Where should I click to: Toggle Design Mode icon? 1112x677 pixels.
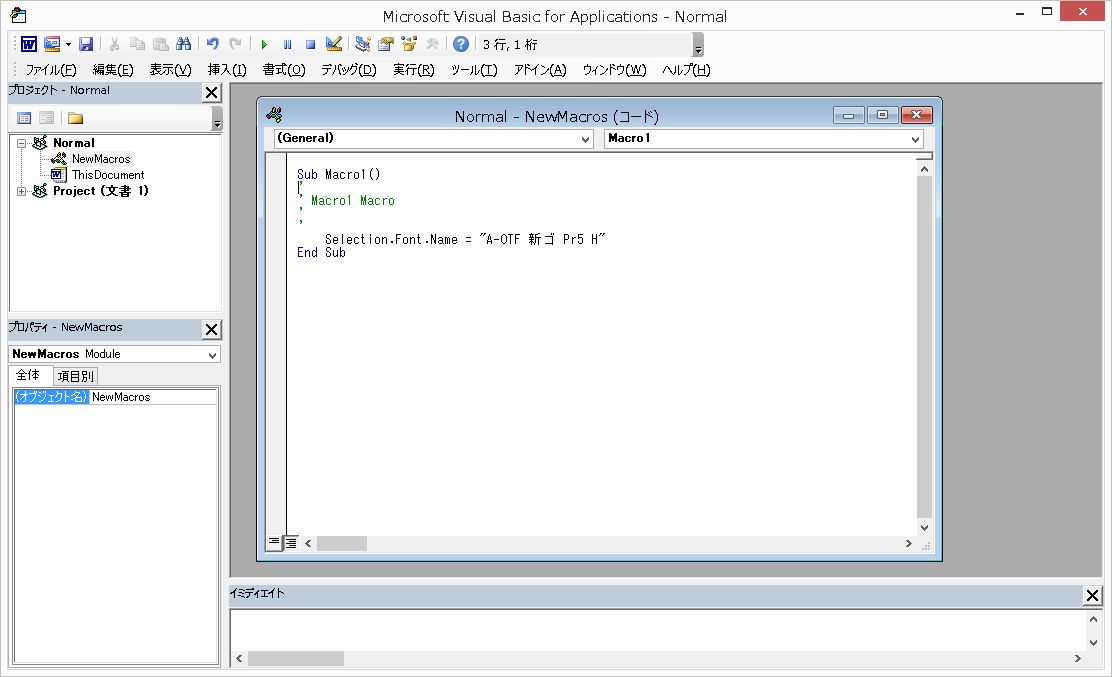tap(333, 44)
